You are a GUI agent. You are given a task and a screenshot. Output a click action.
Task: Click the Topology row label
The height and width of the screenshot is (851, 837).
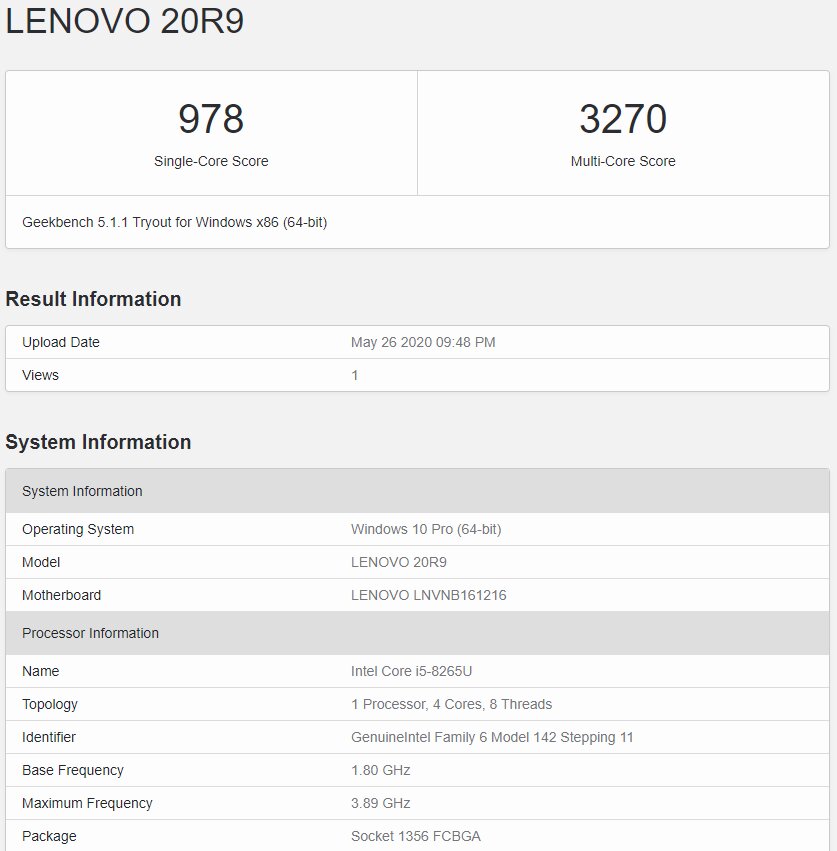[50, 704]
